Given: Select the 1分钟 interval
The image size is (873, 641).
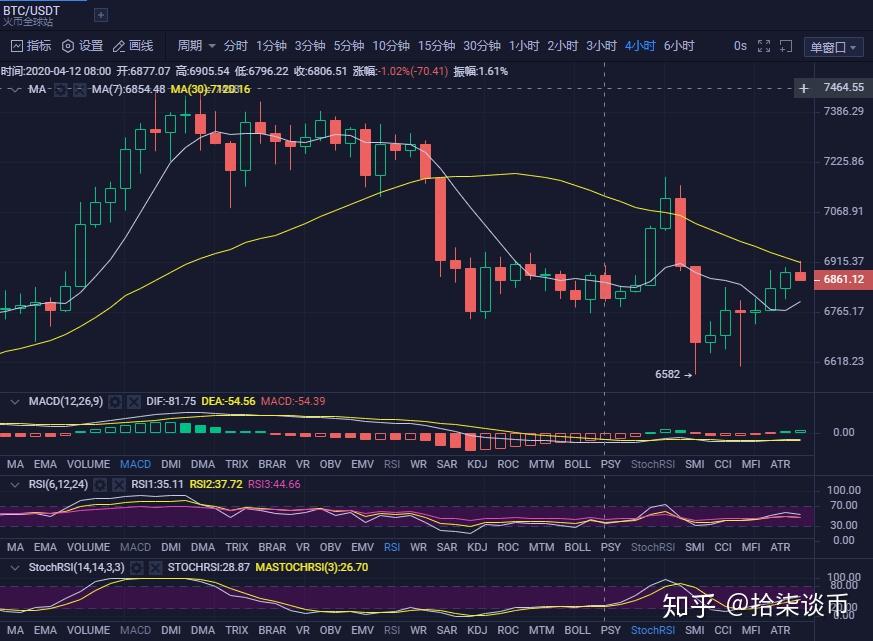Looking at the screenshot, I should pos(271,46).
